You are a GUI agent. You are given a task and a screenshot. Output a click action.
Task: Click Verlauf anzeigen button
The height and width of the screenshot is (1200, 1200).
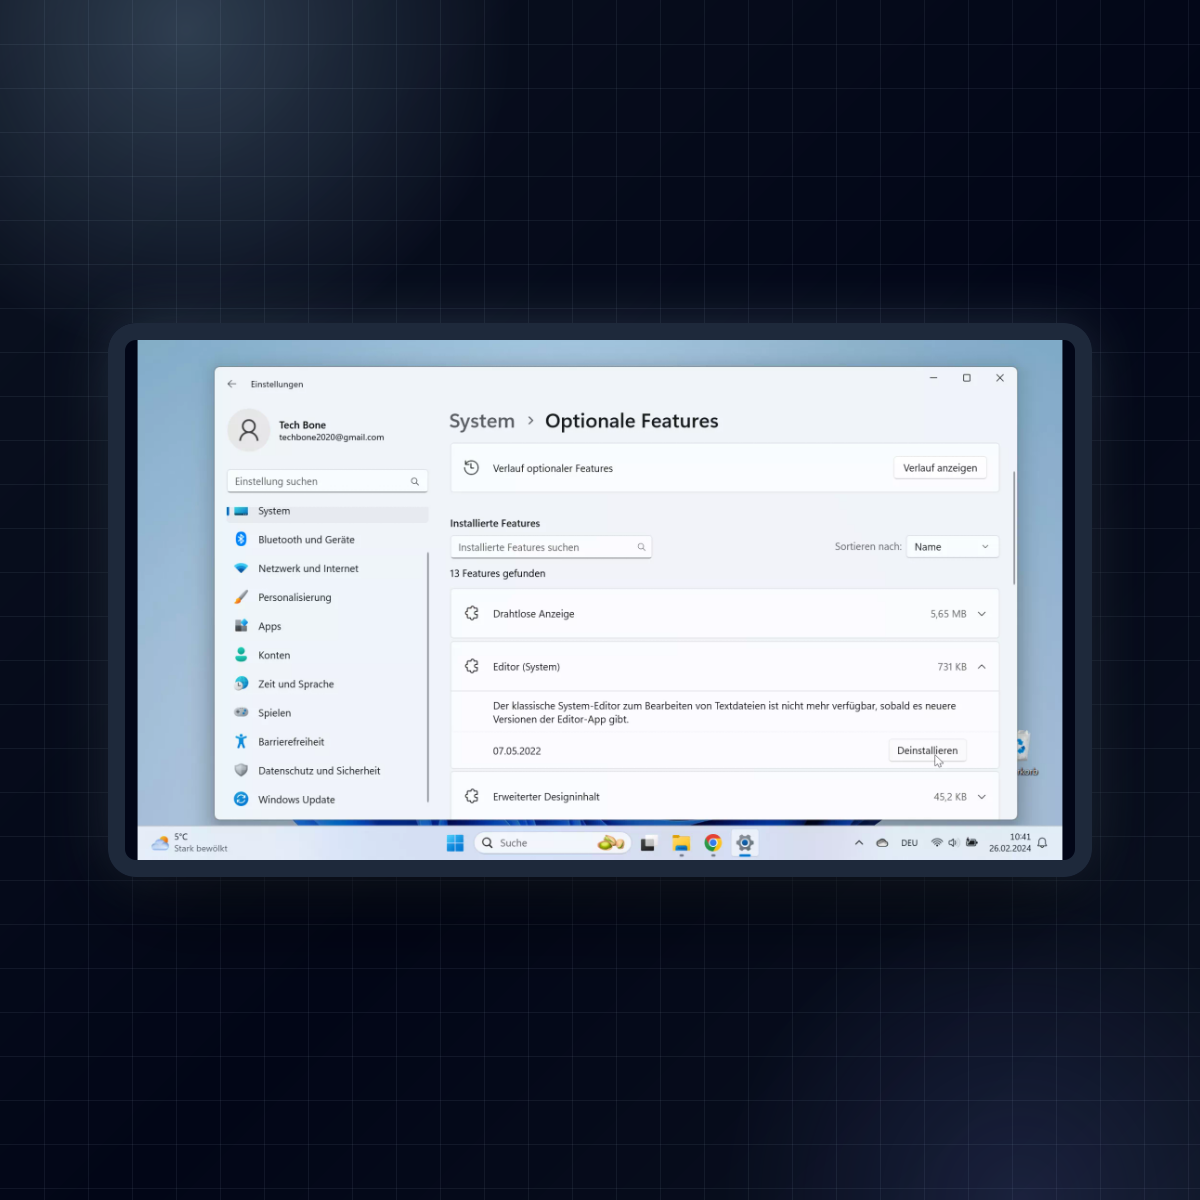940,468
